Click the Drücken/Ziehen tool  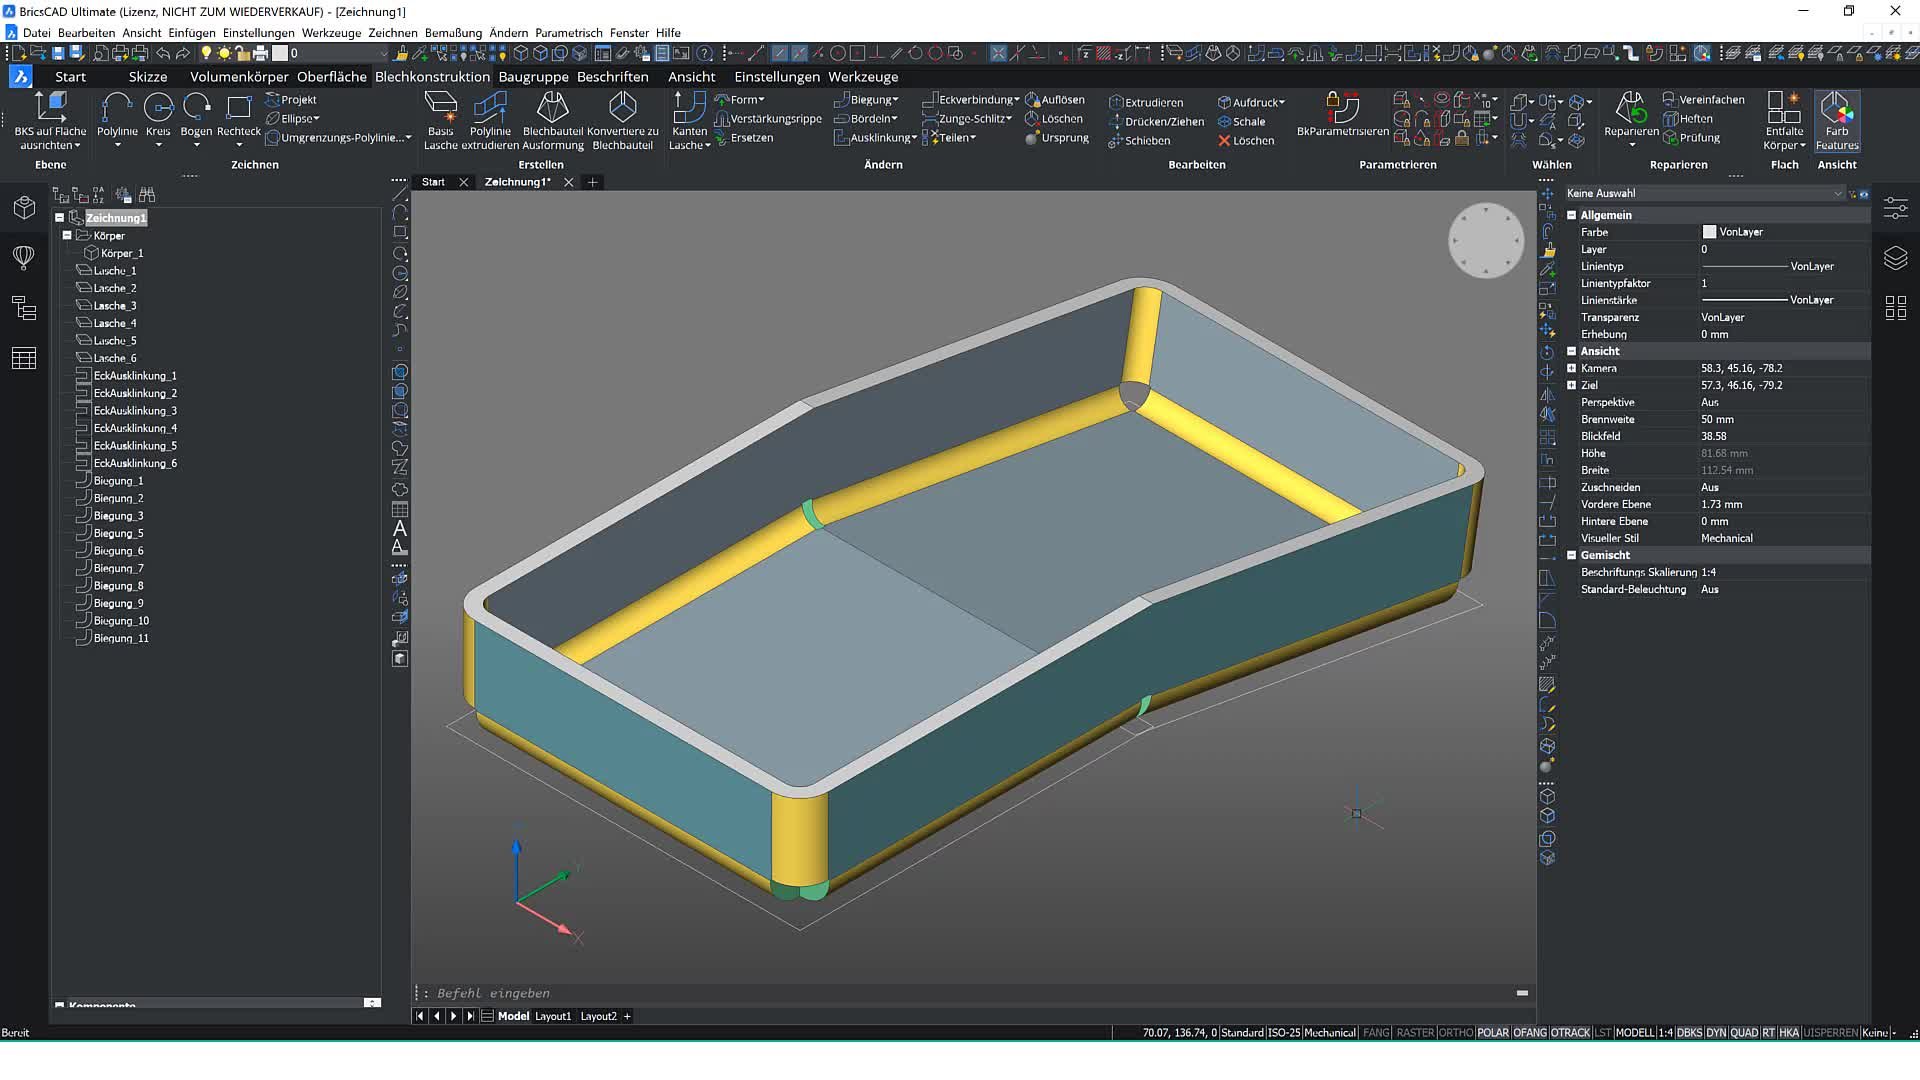1156,121
